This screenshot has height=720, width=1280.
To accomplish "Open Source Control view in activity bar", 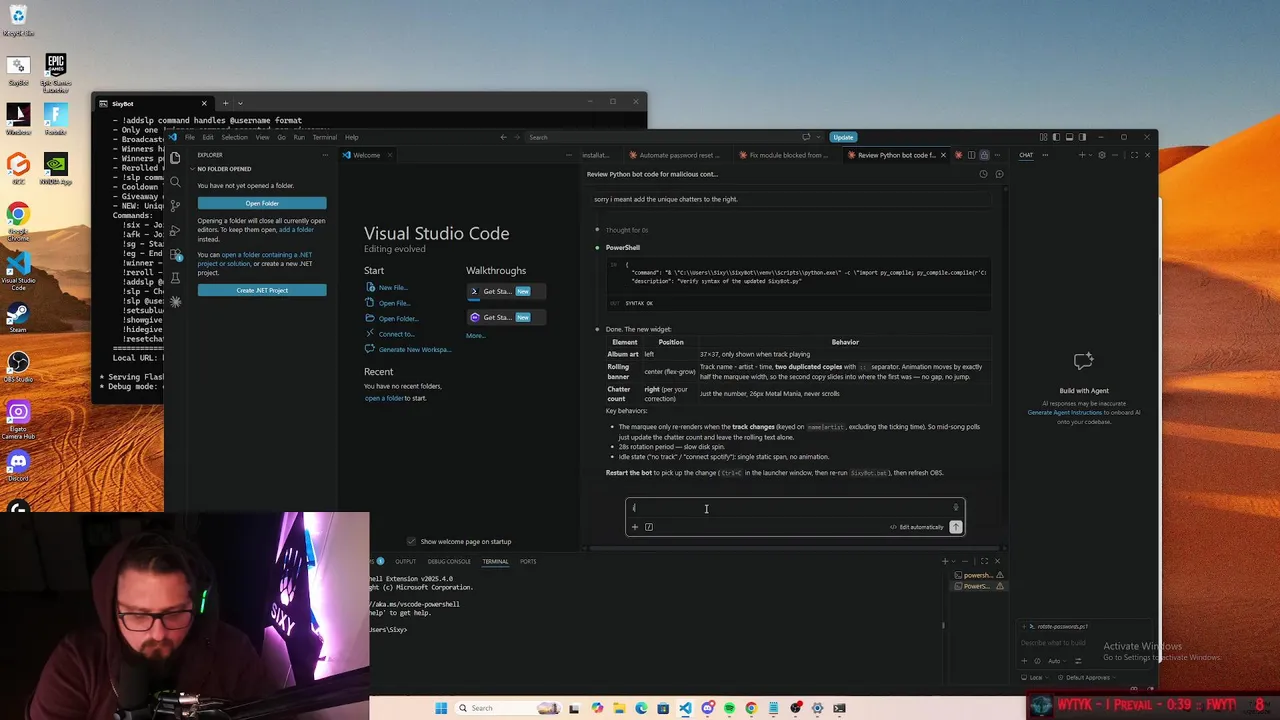I will click(x=175, y=206).
